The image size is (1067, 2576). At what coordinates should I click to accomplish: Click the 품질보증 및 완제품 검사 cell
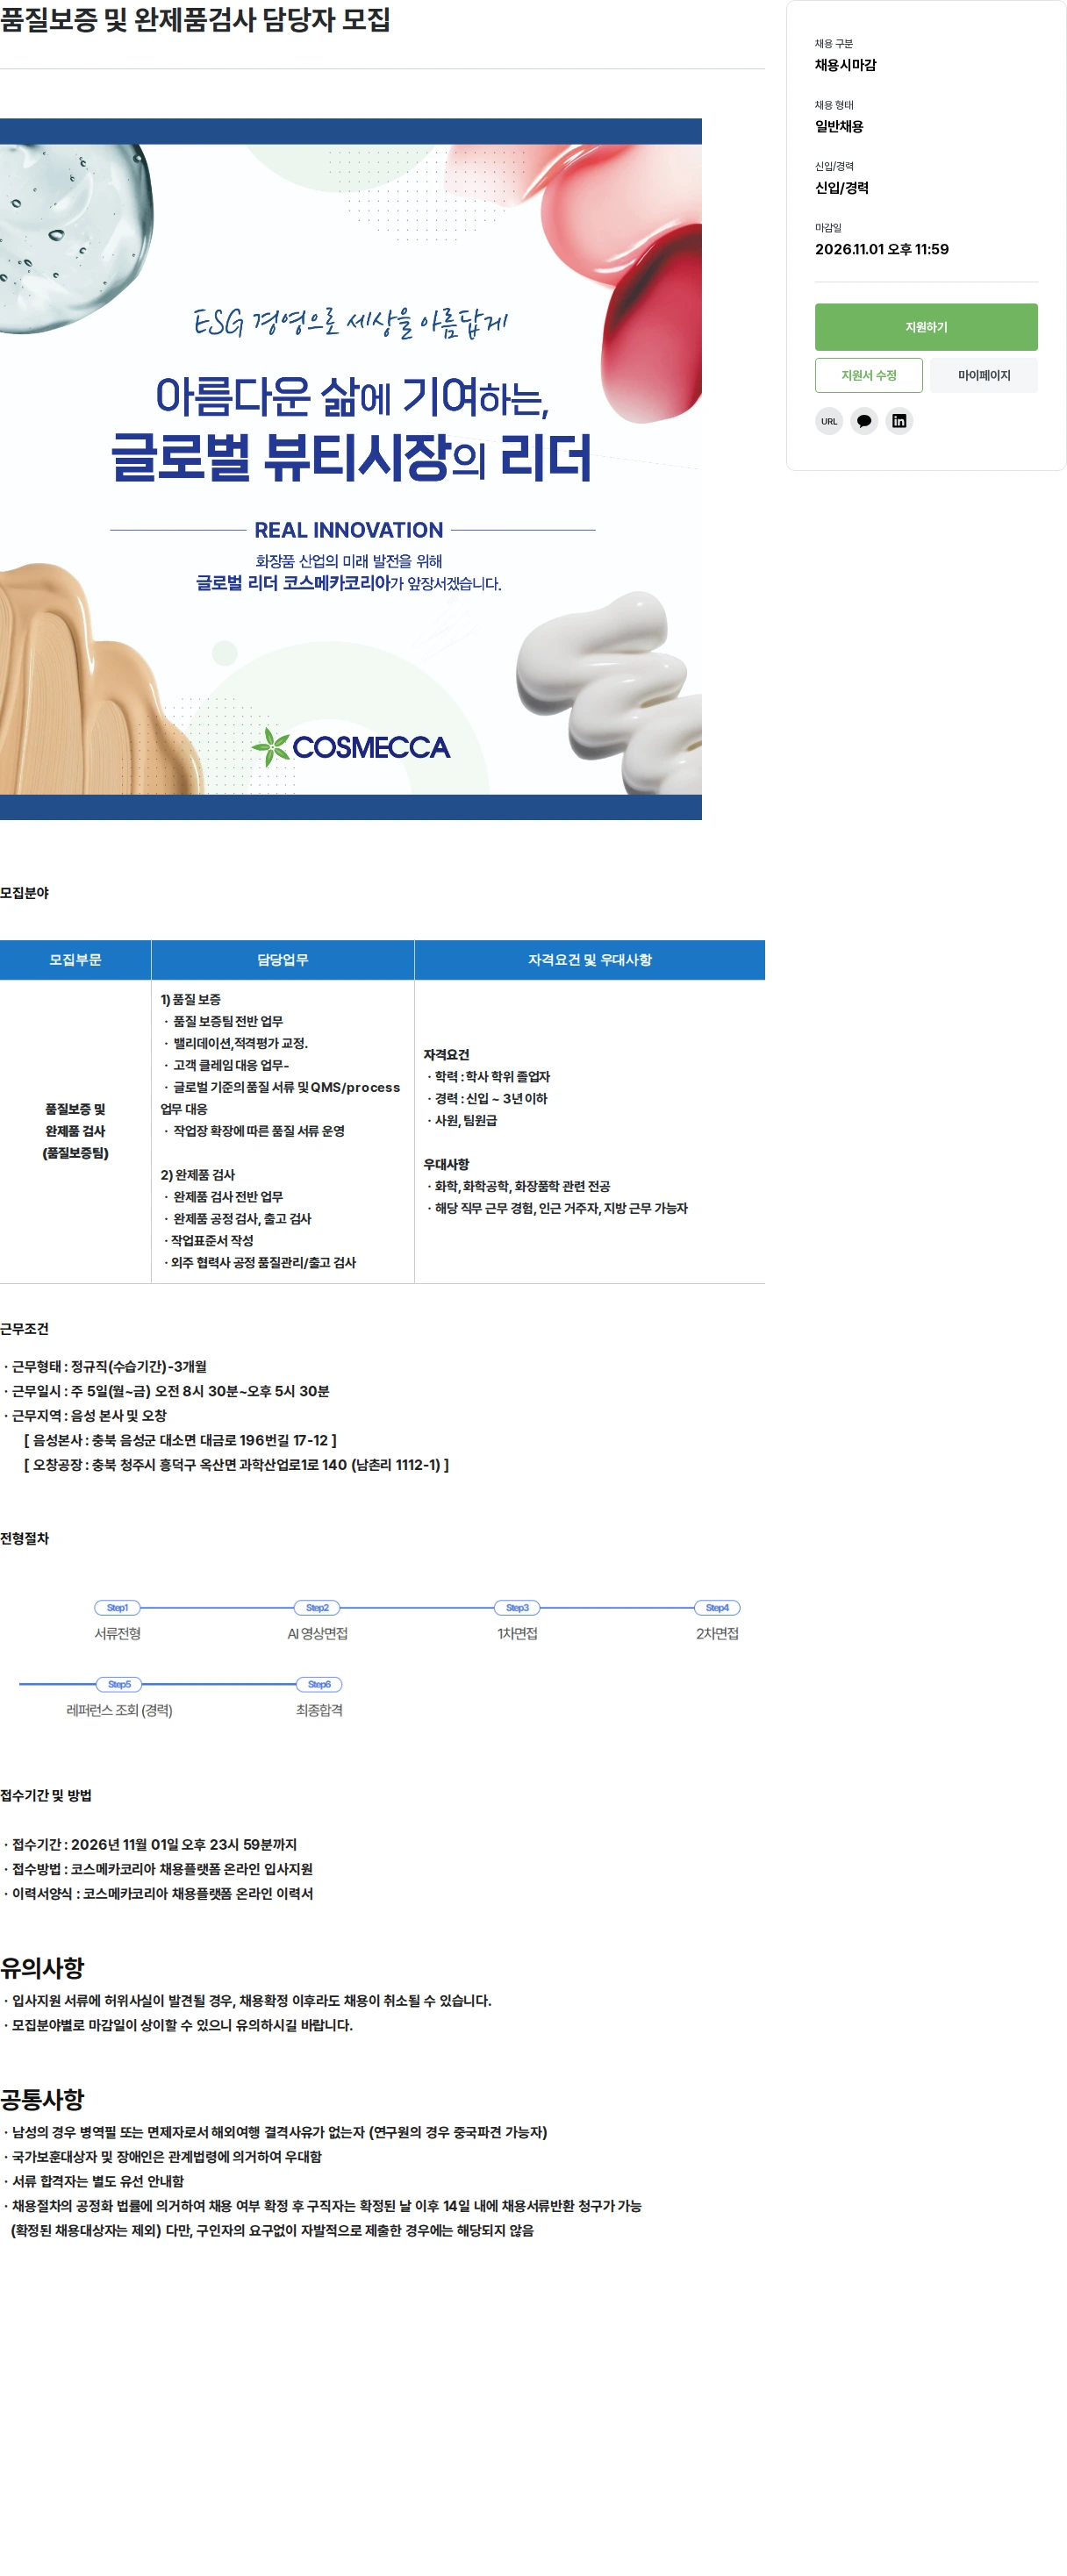pyautogui.click(x=75, y=1131)
